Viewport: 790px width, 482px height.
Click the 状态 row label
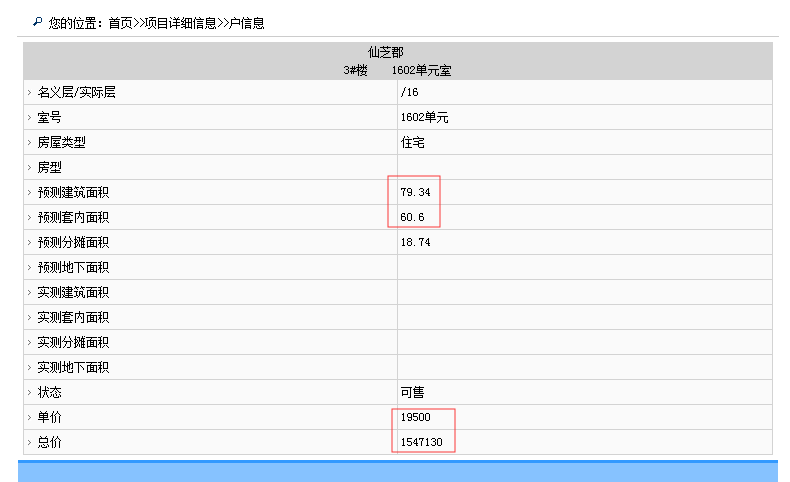point(49,392)
